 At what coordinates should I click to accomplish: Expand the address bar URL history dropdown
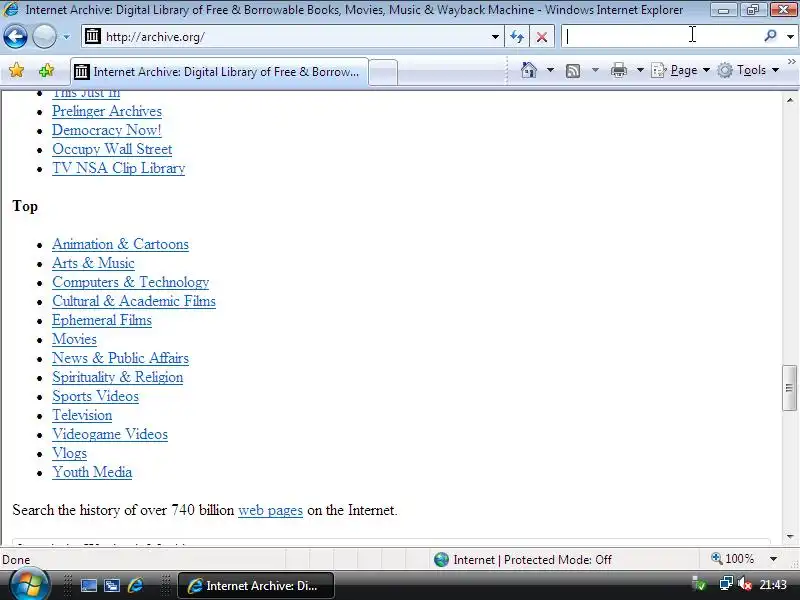coord(495,37)
